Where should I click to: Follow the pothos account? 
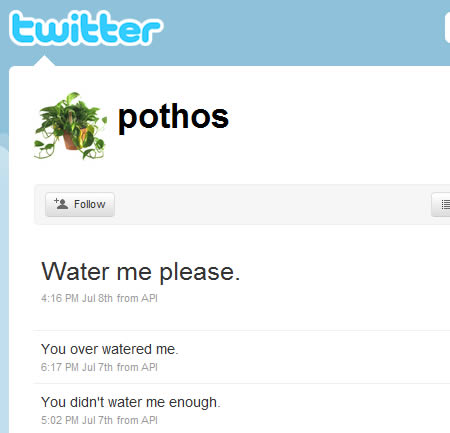tap(80, 204)
